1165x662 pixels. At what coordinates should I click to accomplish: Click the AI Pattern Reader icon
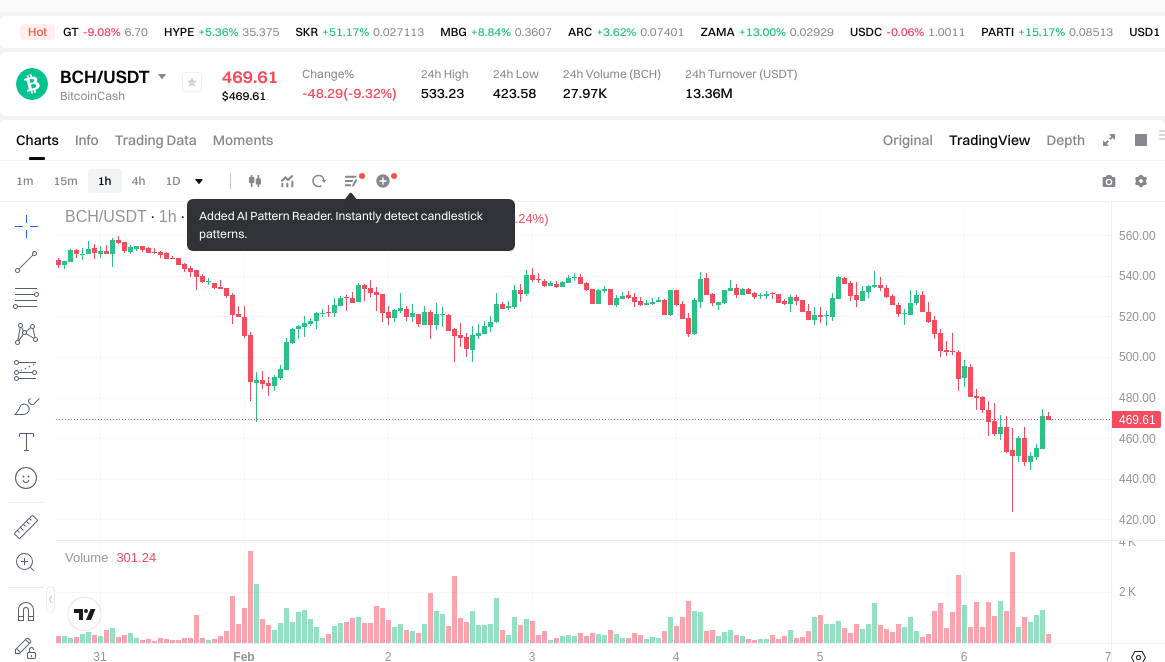tap(351, 181)
